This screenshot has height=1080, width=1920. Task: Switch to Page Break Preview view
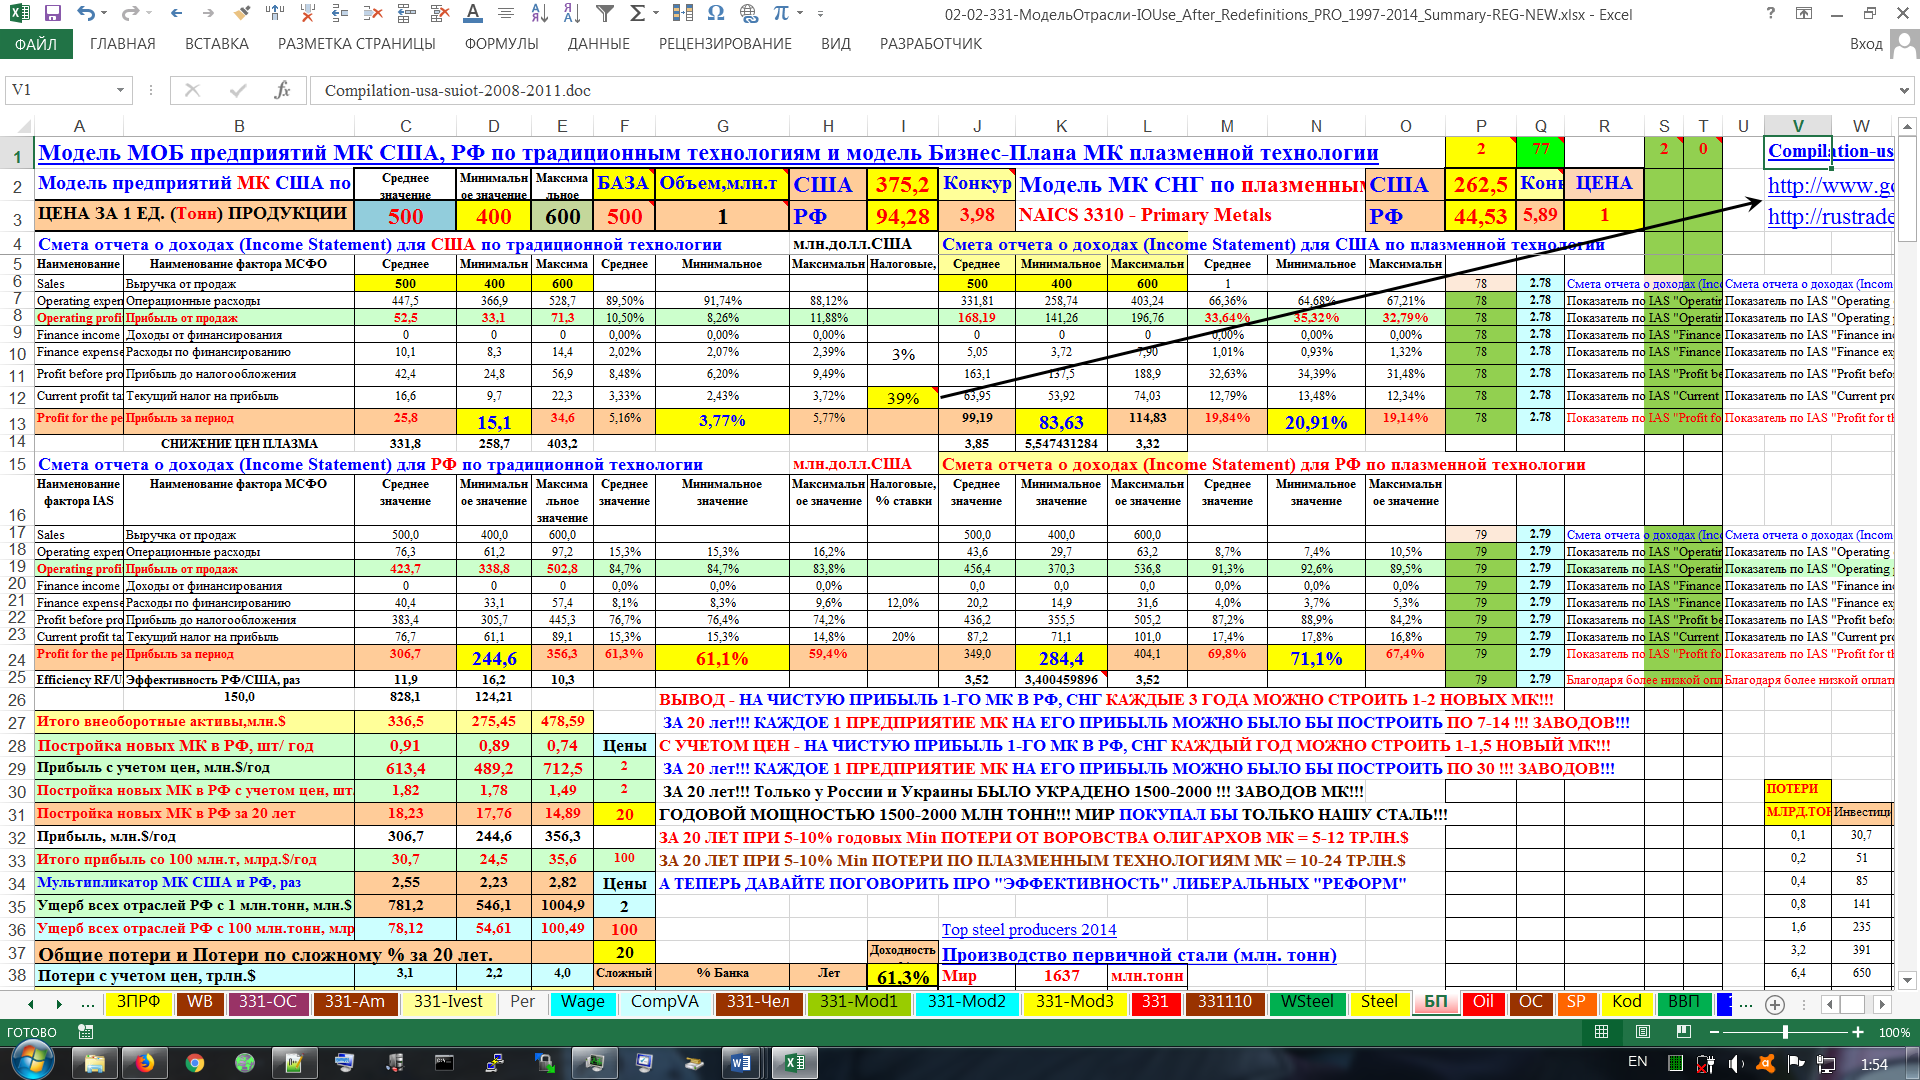coord(1684,1032)
